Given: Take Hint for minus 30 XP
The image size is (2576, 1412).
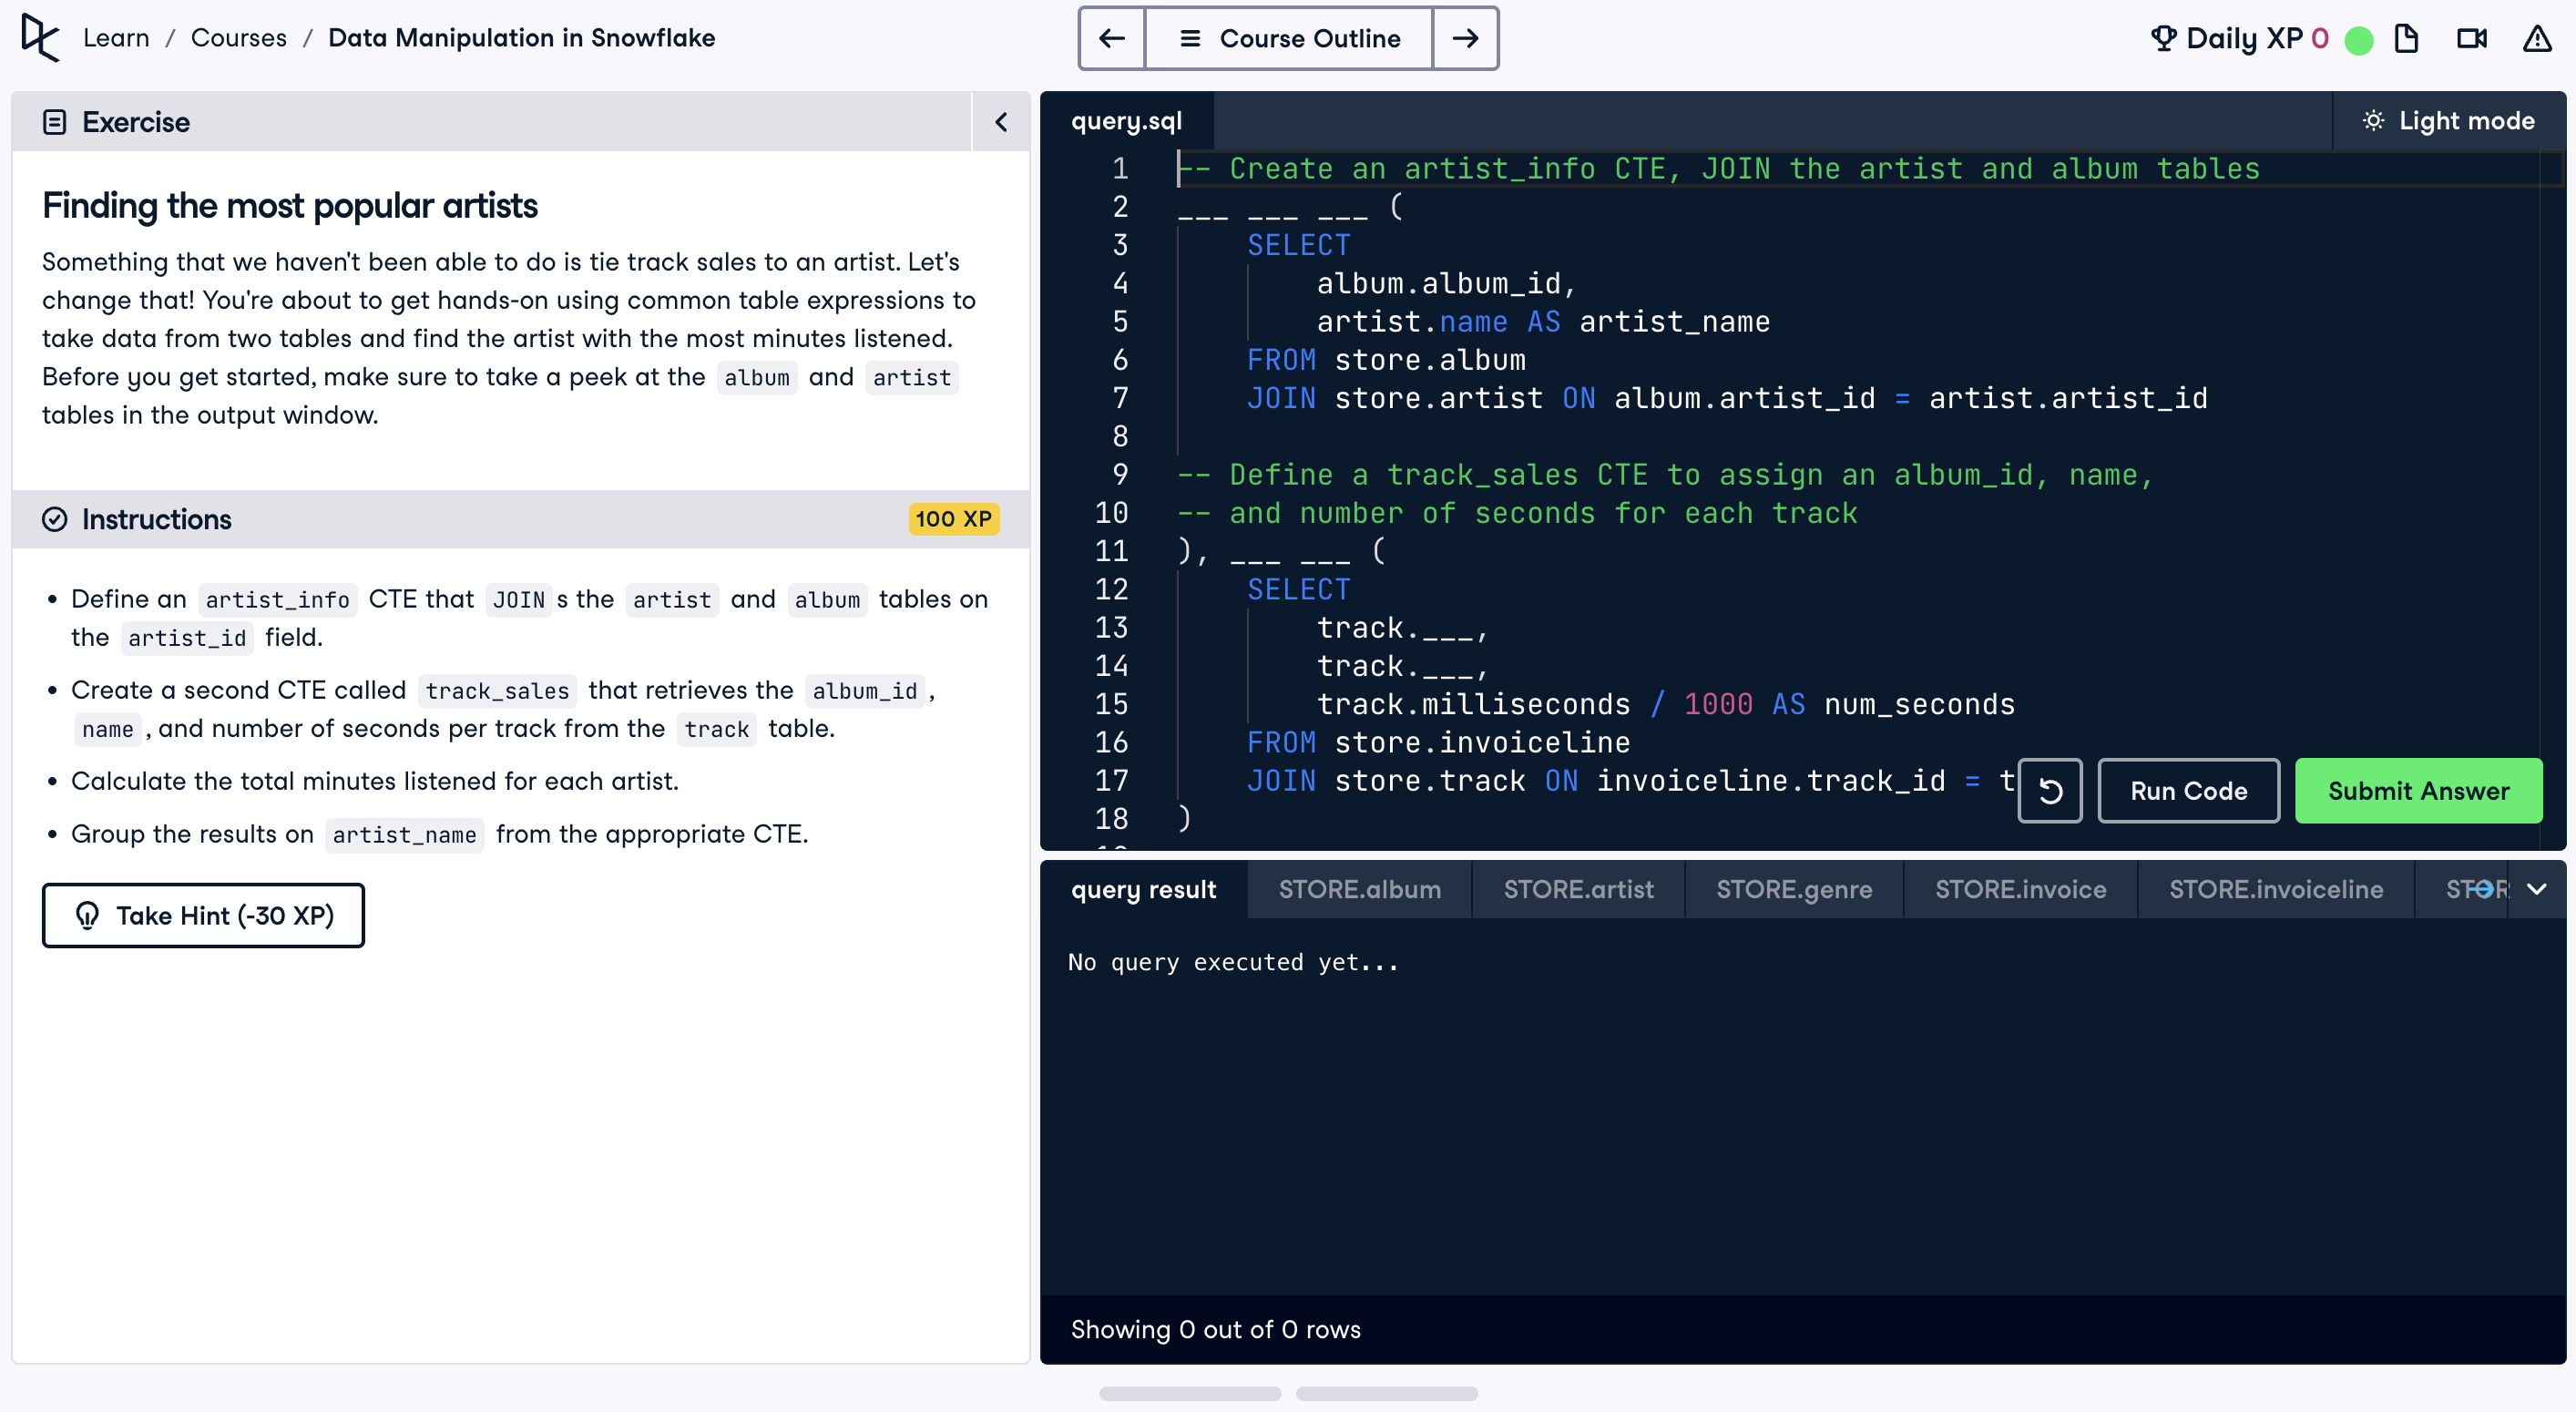Looking at the screenshot, I should (x=203, y=915).
